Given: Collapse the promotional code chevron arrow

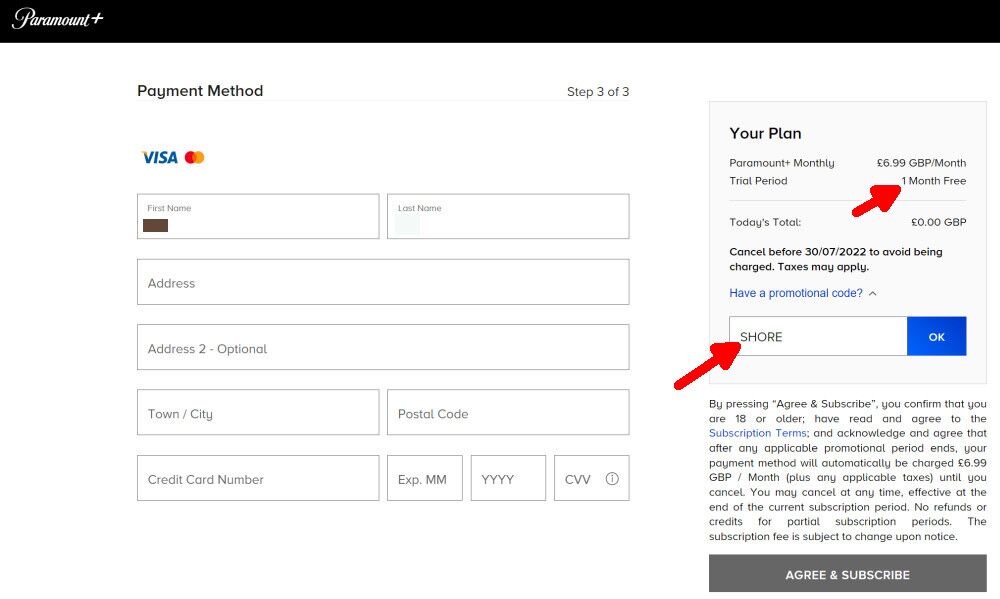Looking at the screenshot, I should click(x=872, y=294).
